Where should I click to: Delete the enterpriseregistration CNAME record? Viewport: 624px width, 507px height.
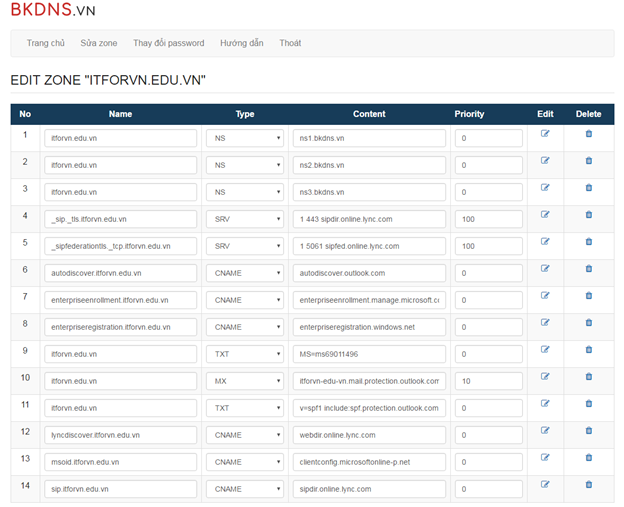pyautogui.click(x=588, y=322)
